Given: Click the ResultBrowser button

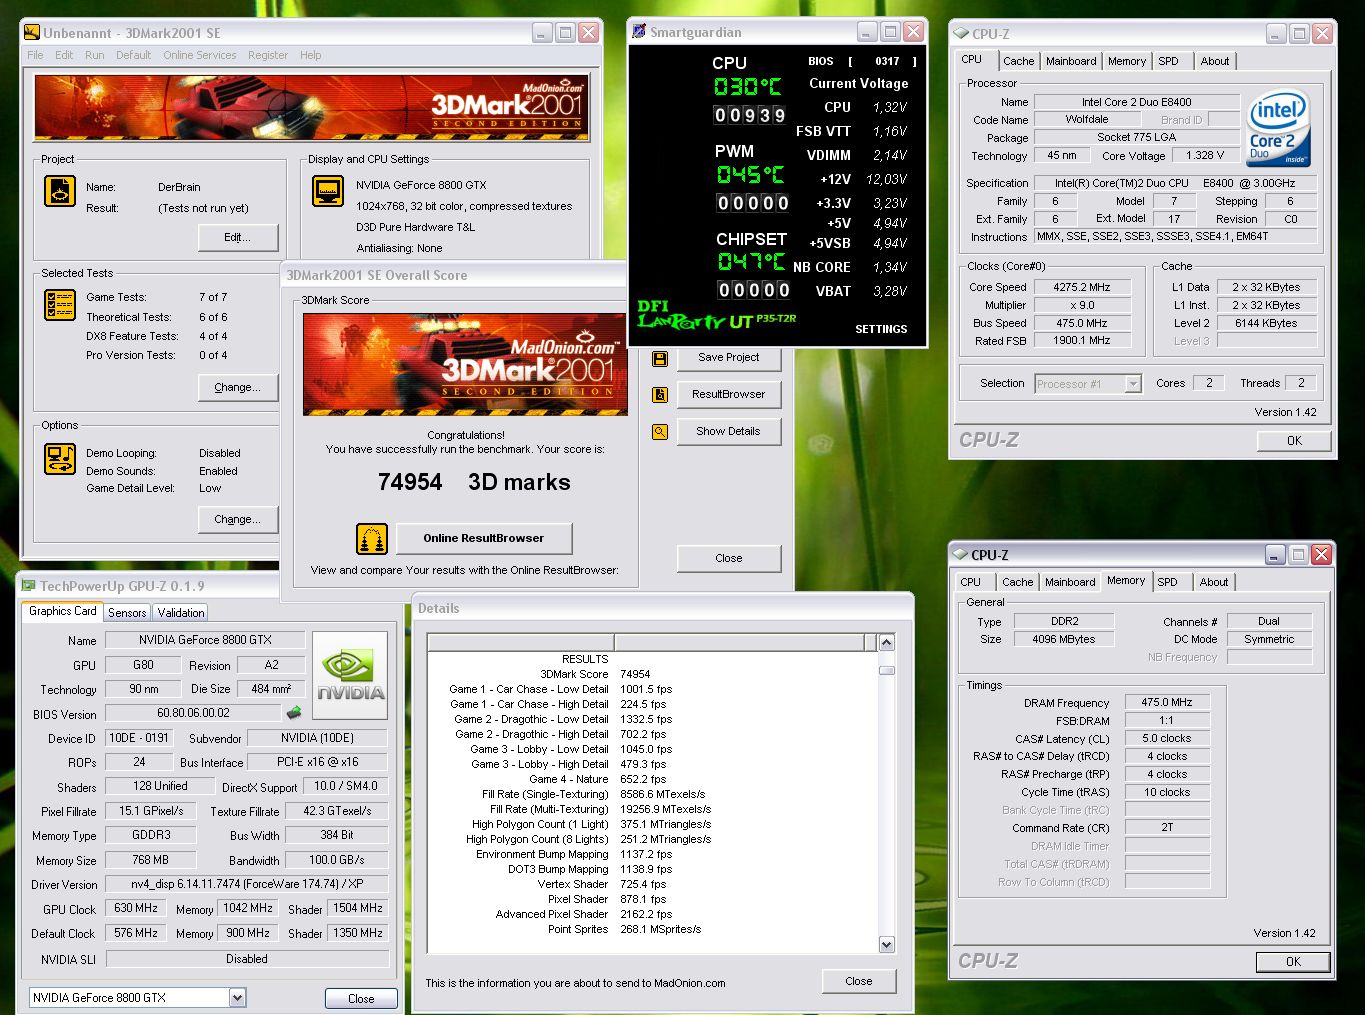Looking at the screenshot, I should (x=729, y=395).
